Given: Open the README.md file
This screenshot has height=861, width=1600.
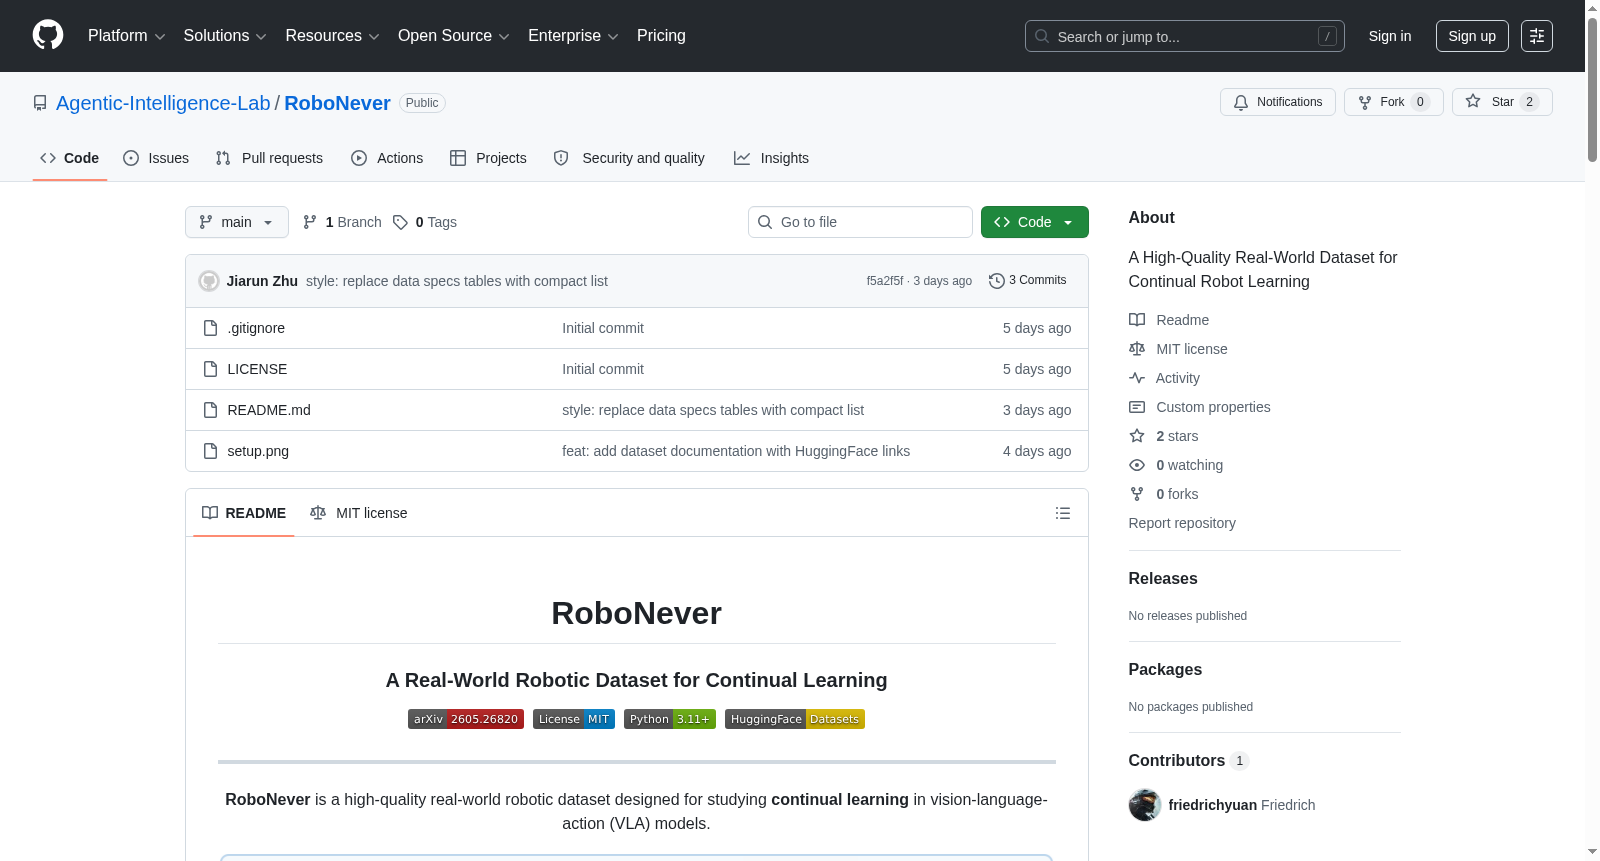Looking at the screenshot, I should (269, 410).
